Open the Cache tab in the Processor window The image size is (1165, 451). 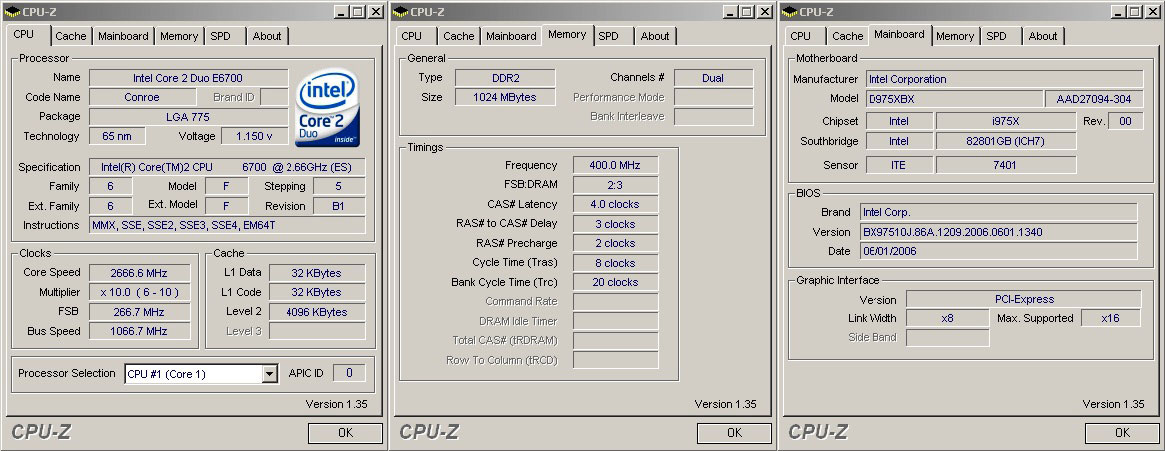click(70, 36)
